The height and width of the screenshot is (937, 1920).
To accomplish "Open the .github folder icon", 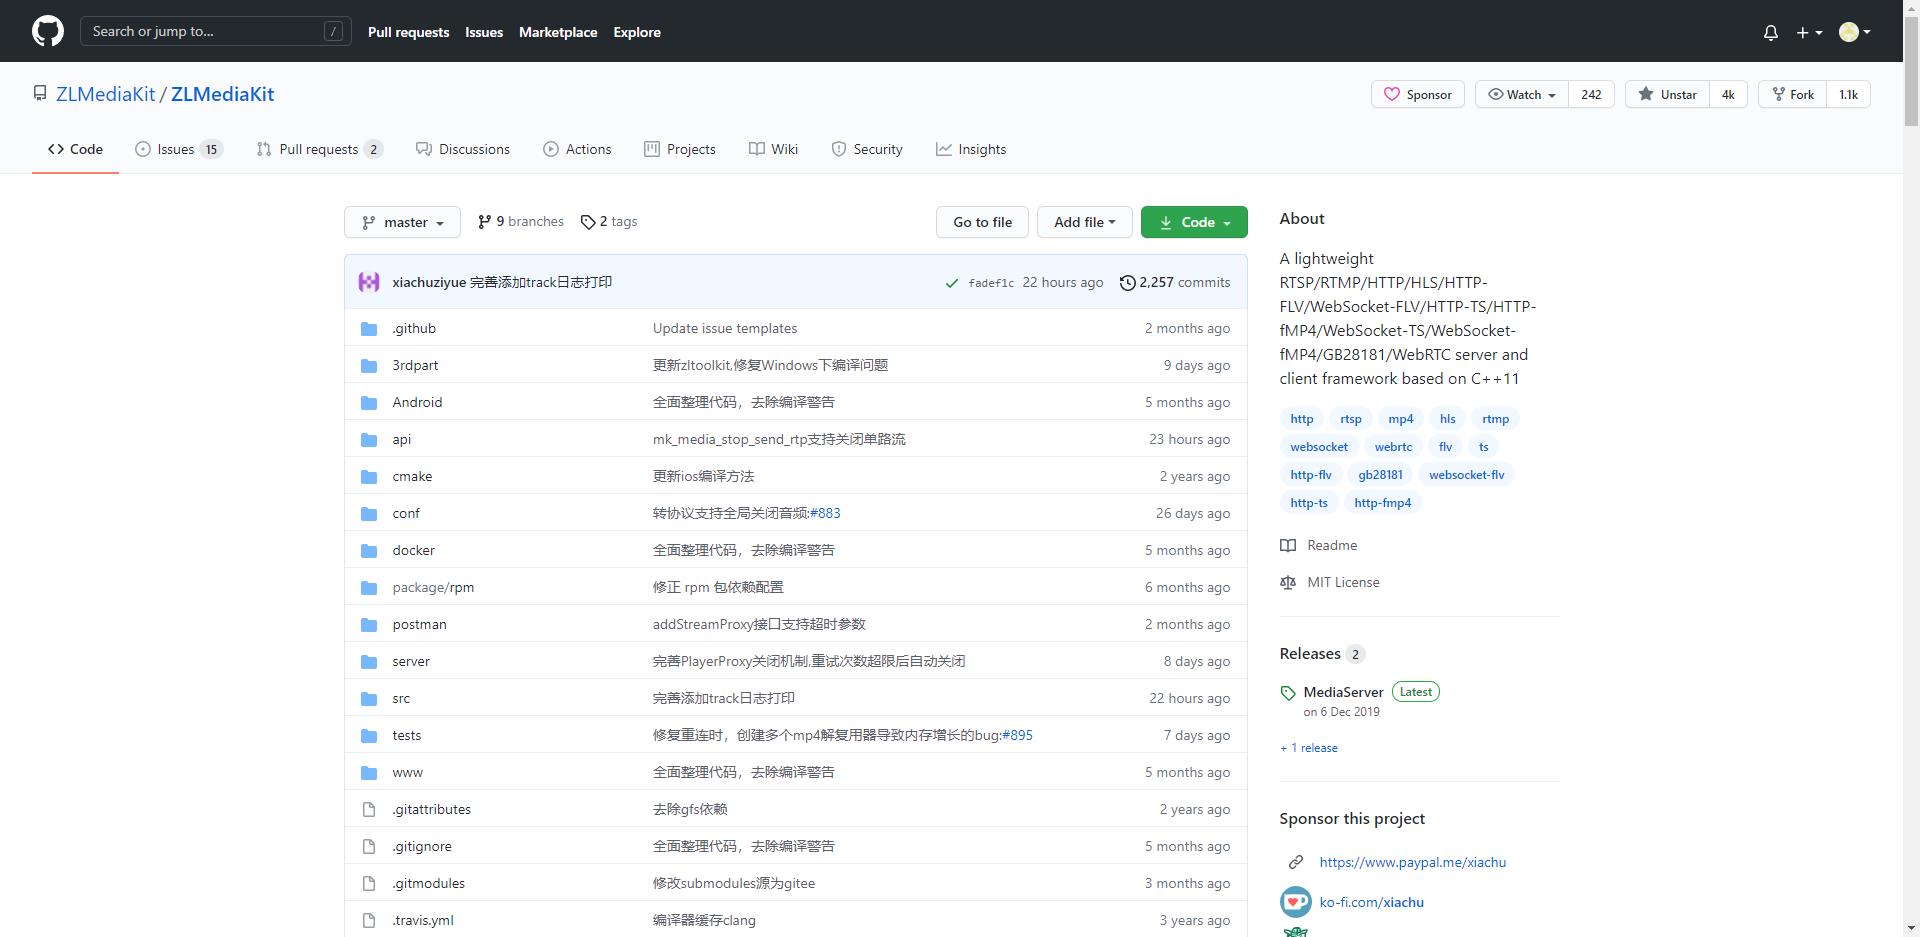I will click(369, 329).
